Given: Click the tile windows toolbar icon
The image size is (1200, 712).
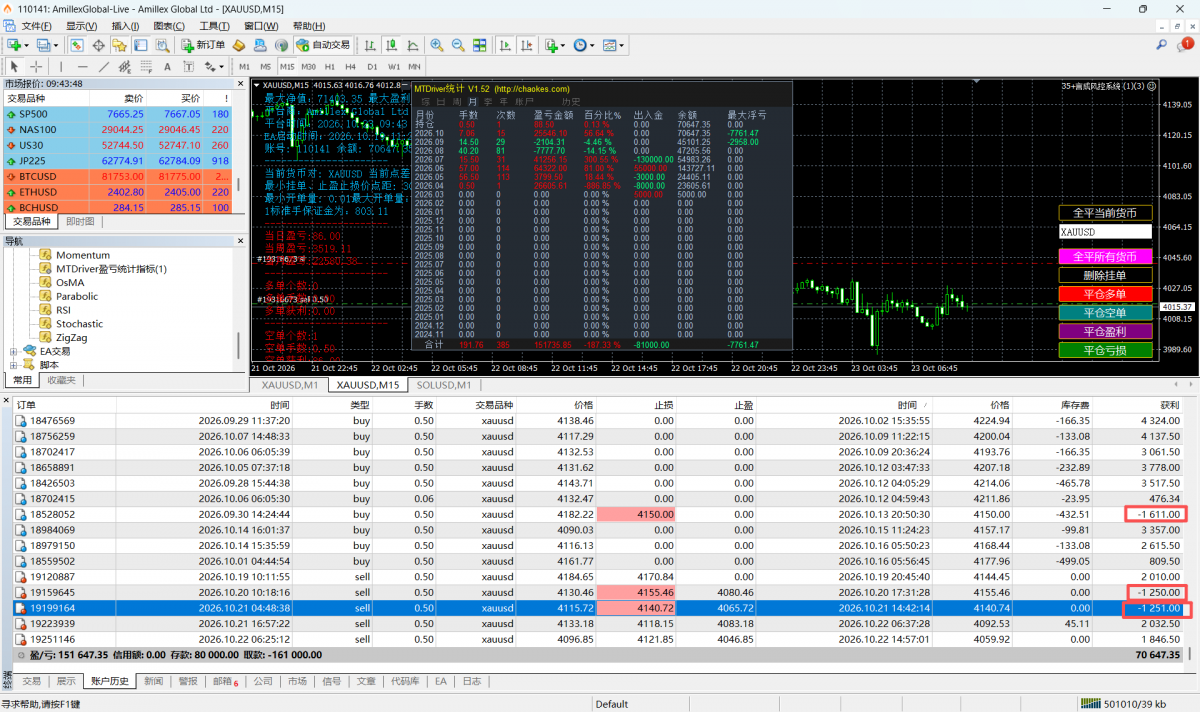Looking at the screenshot, I should [x=480, y=45].
